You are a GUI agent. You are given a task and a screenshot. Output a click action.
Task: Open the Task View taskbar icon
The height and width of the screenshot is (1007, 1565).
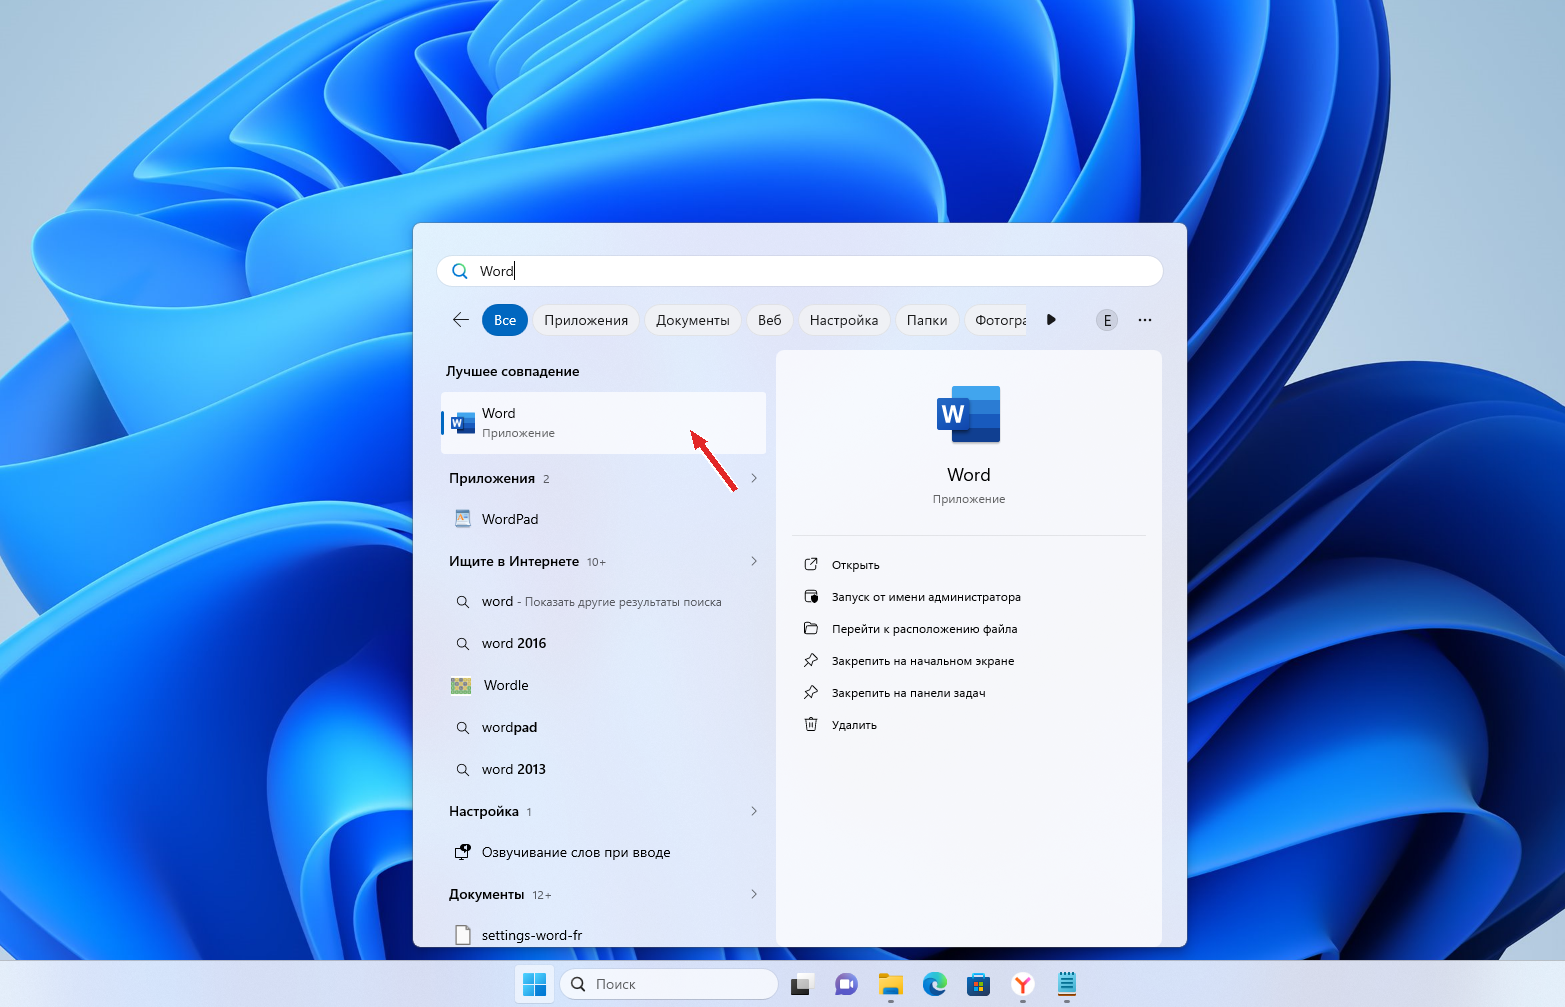803,984
